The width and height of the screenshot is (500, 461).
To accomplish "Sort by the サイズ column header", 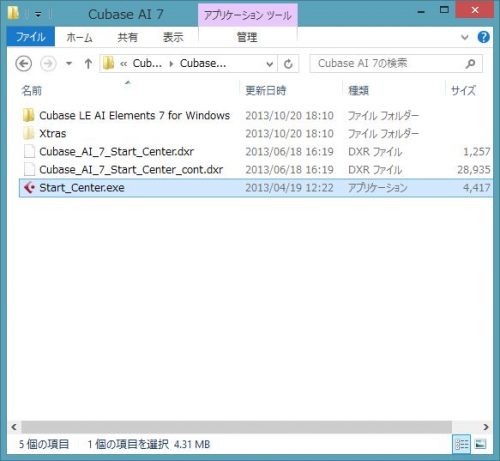I will coord(463,90).
